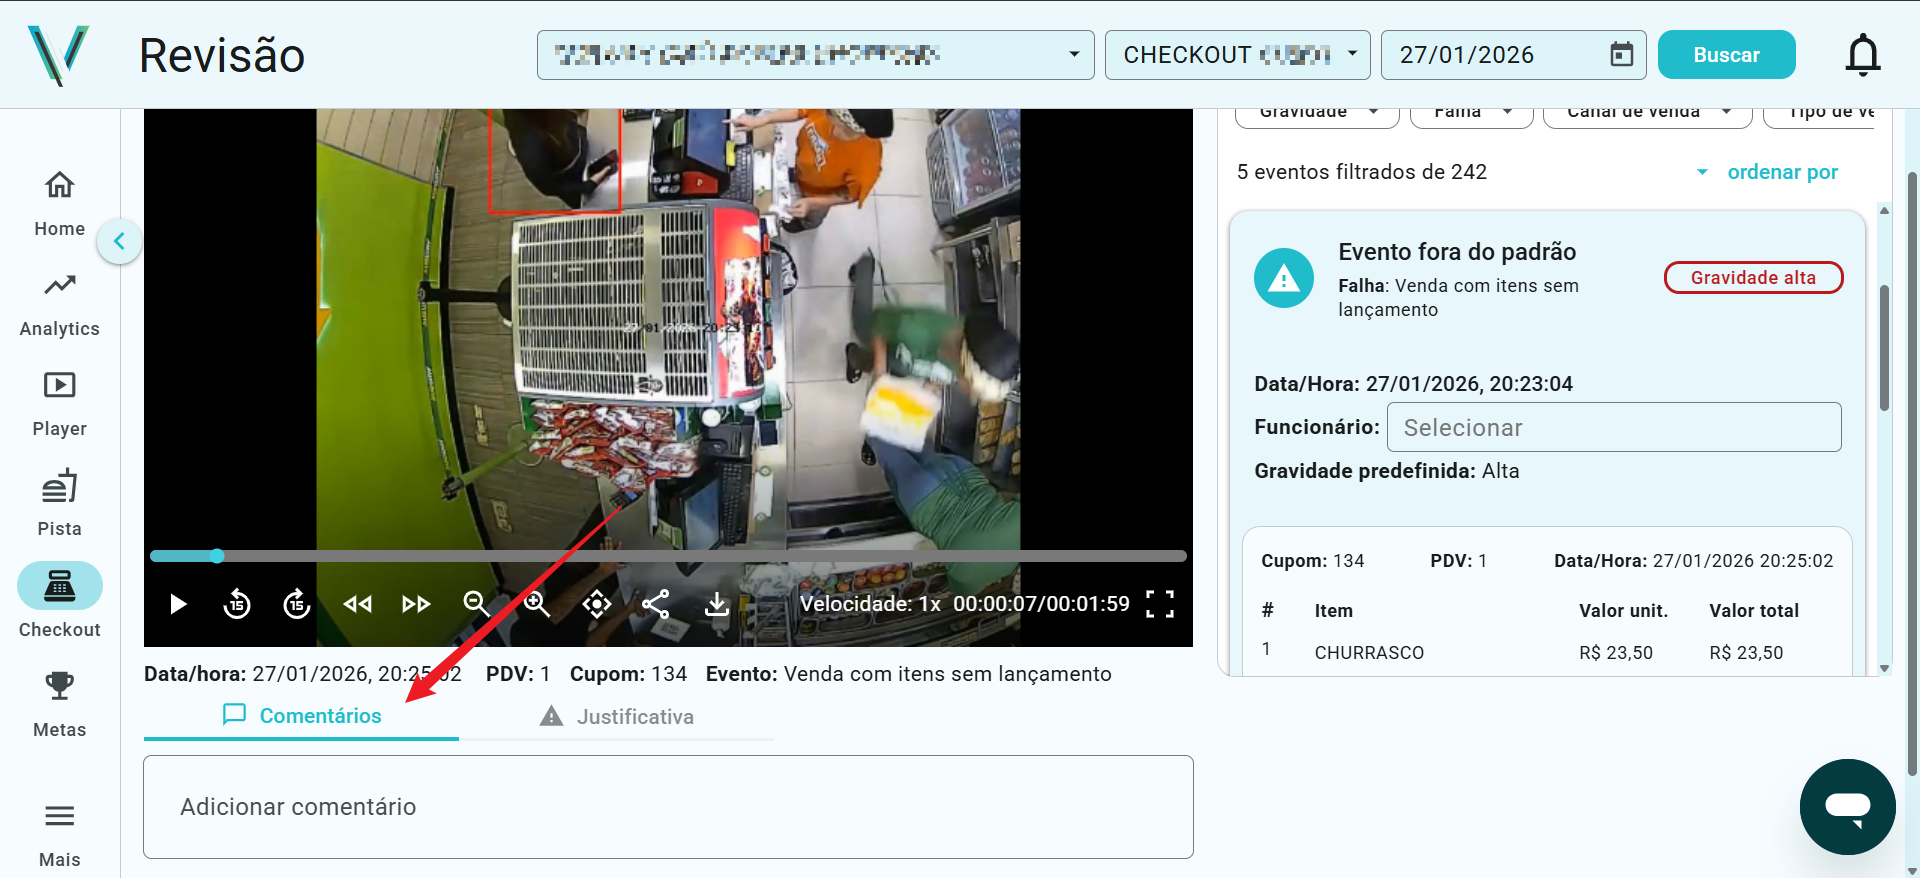
Task: Collapse the sidebar with chevron arrow
Action: [x=119, y=241]
